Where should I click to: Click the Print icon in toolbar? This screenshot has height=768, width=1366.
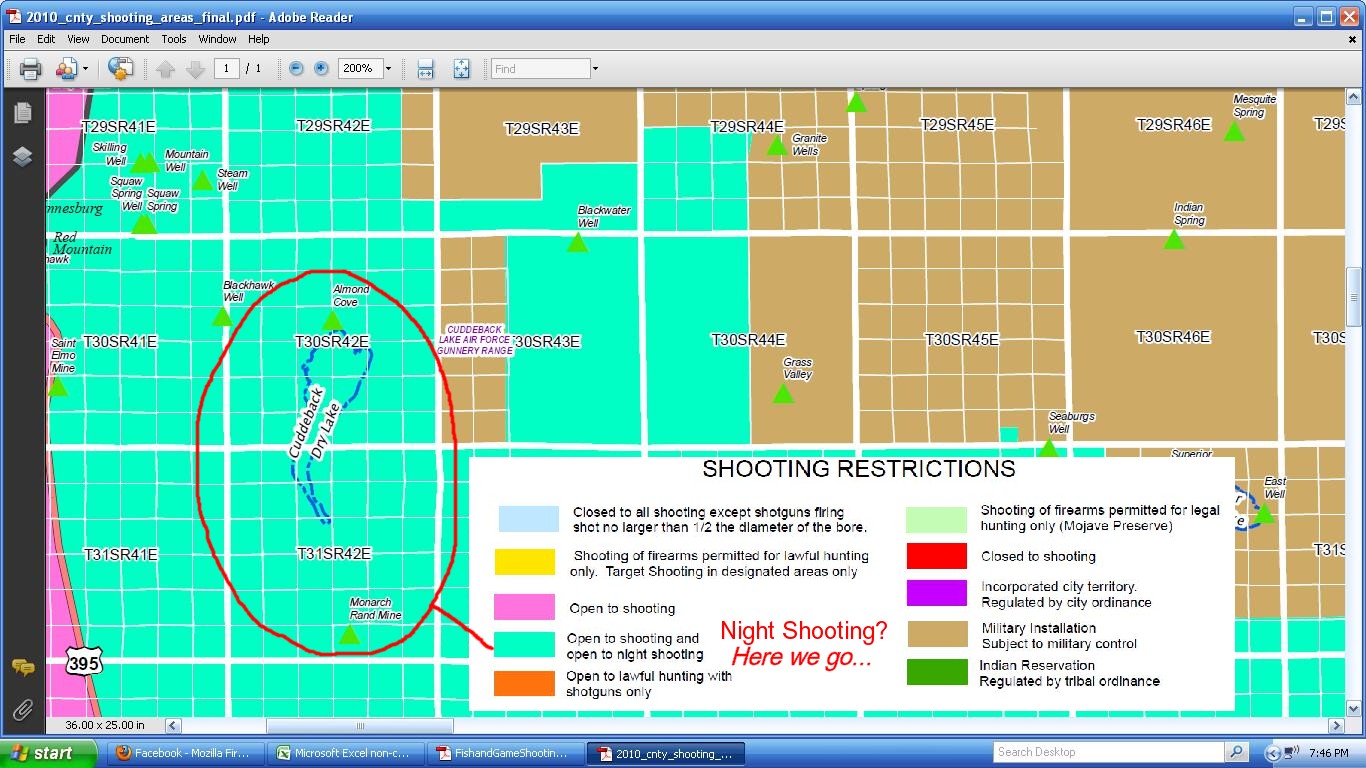(x=30, y=69)
